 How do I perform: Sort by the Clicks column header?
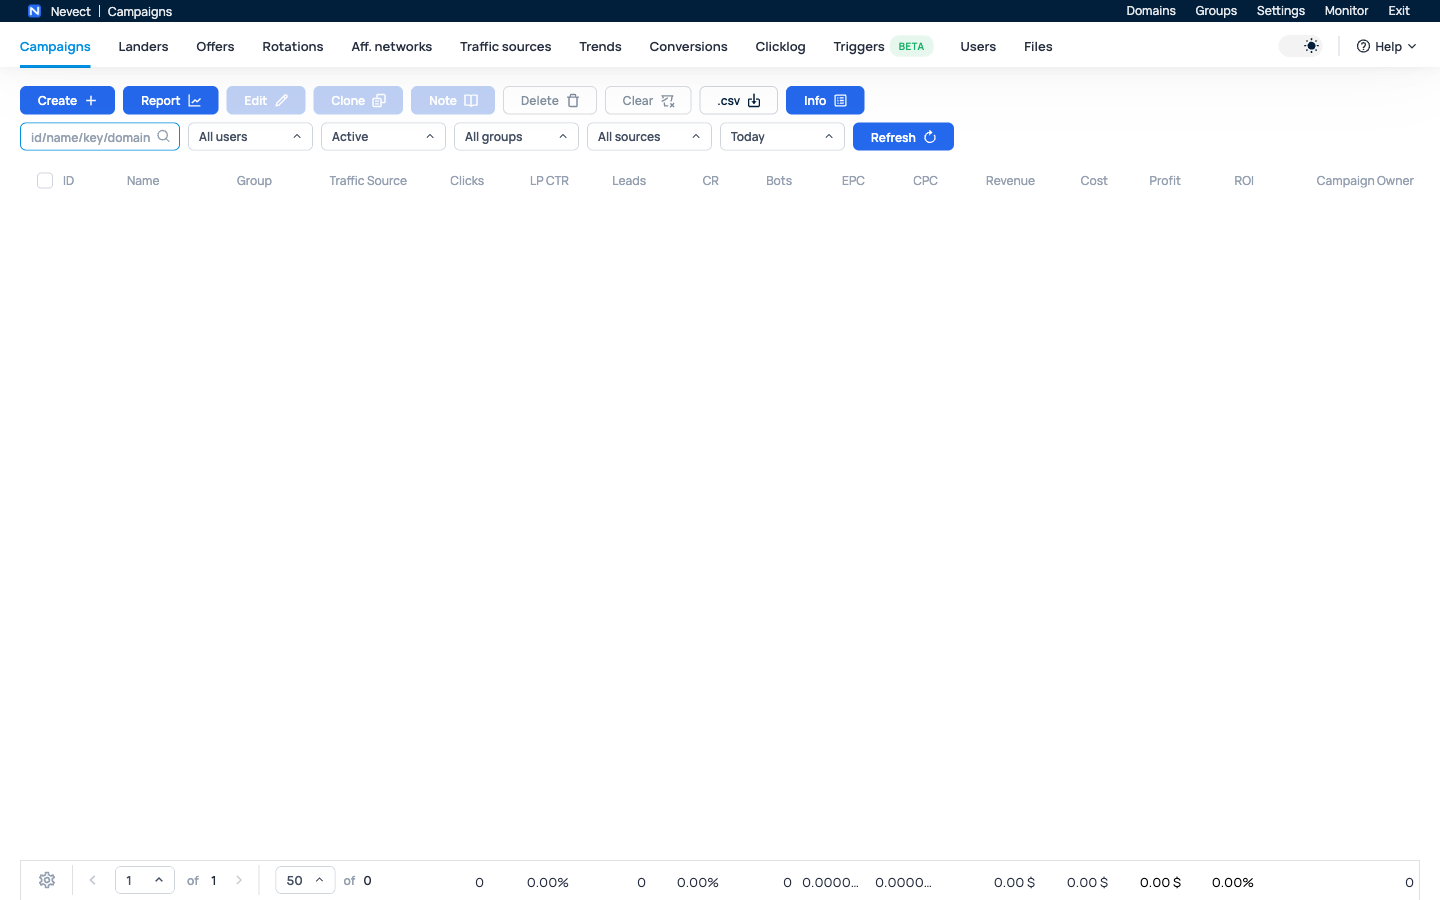[x=467, y=181]
